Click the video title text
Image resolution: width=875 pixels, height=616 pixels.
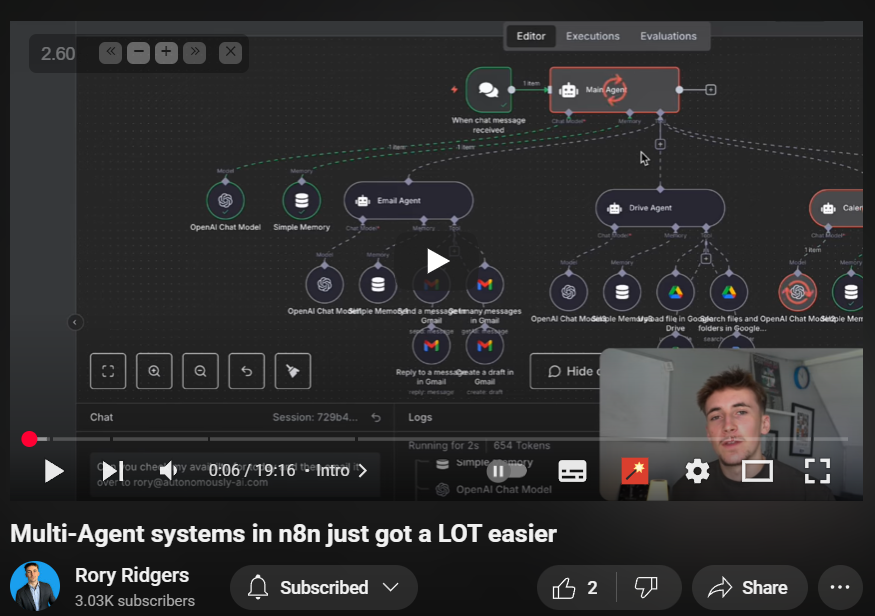283,534
